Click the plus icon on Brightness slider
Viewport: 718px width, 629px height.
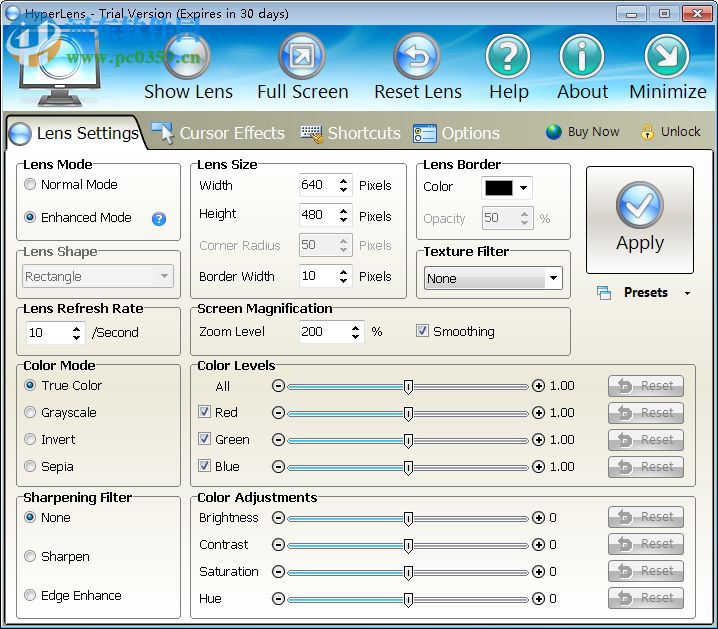(x=539, y=518)
